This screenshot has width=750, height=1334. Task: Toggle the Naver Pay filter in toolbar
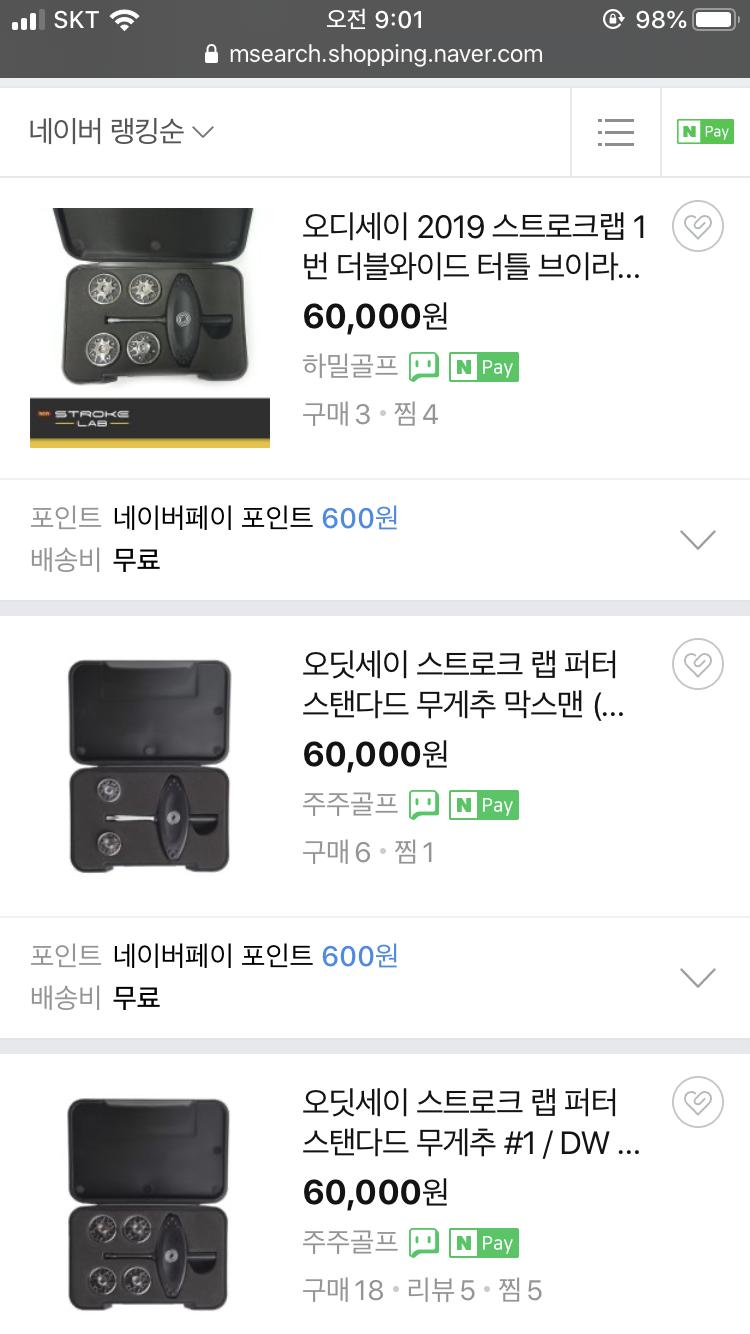705,132
